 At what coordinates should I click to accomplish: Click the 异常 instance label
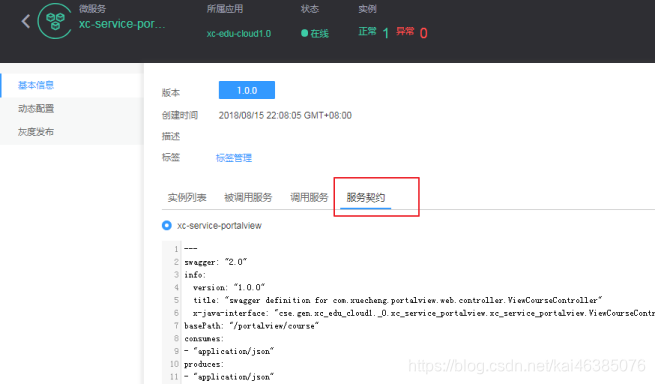(405, 32)
